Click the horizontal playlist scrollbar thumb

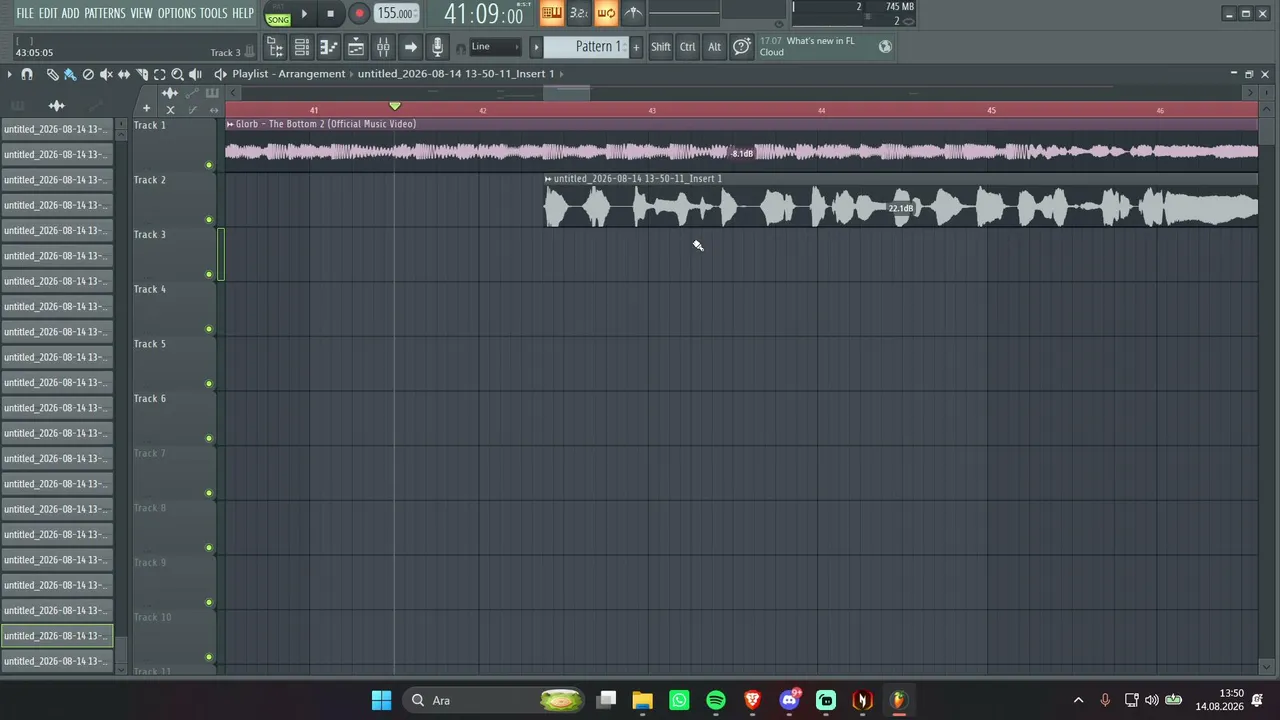click(567, 93)
